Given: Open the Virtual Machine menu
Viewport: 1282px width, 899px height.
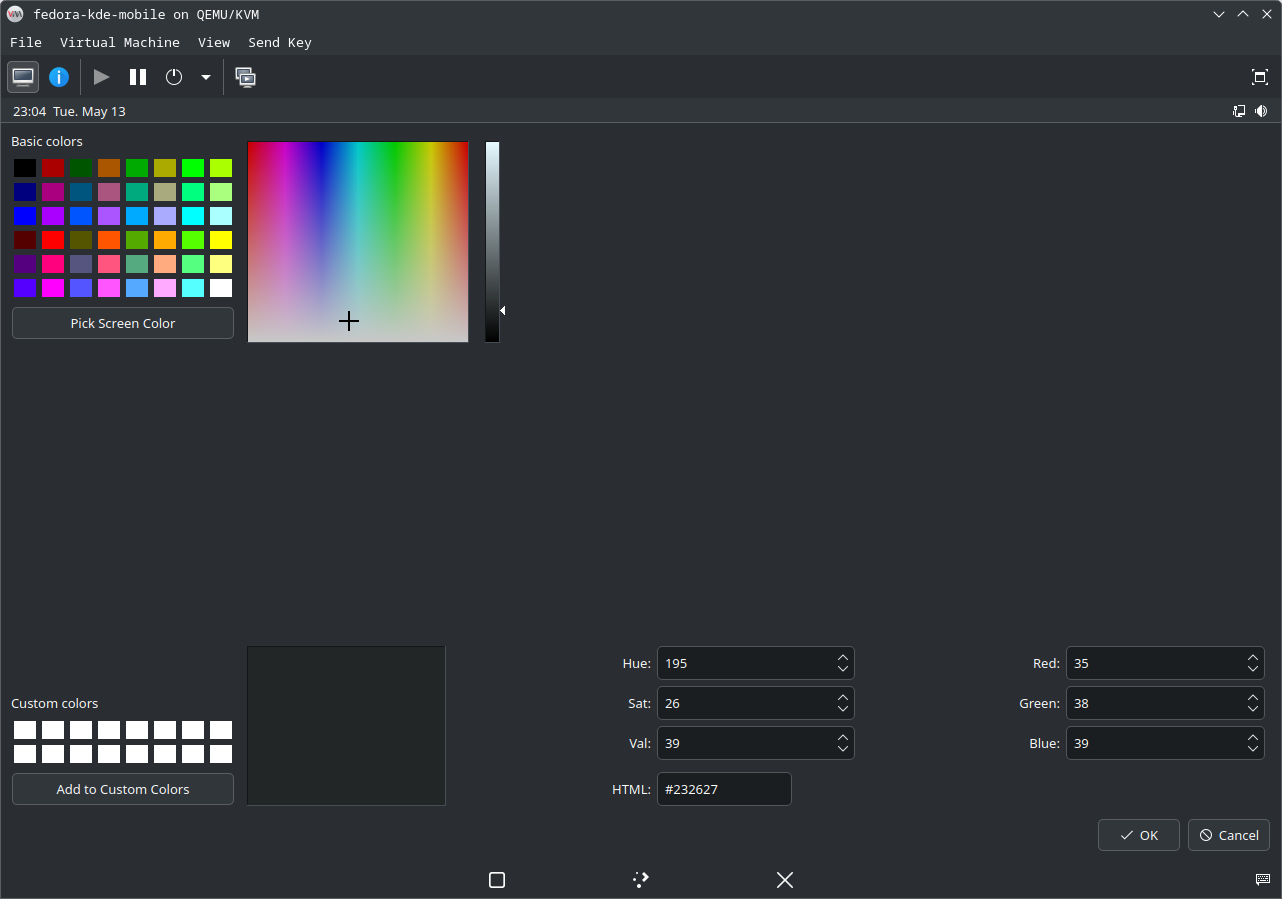Looking at the screenshot, I should 120,42.
